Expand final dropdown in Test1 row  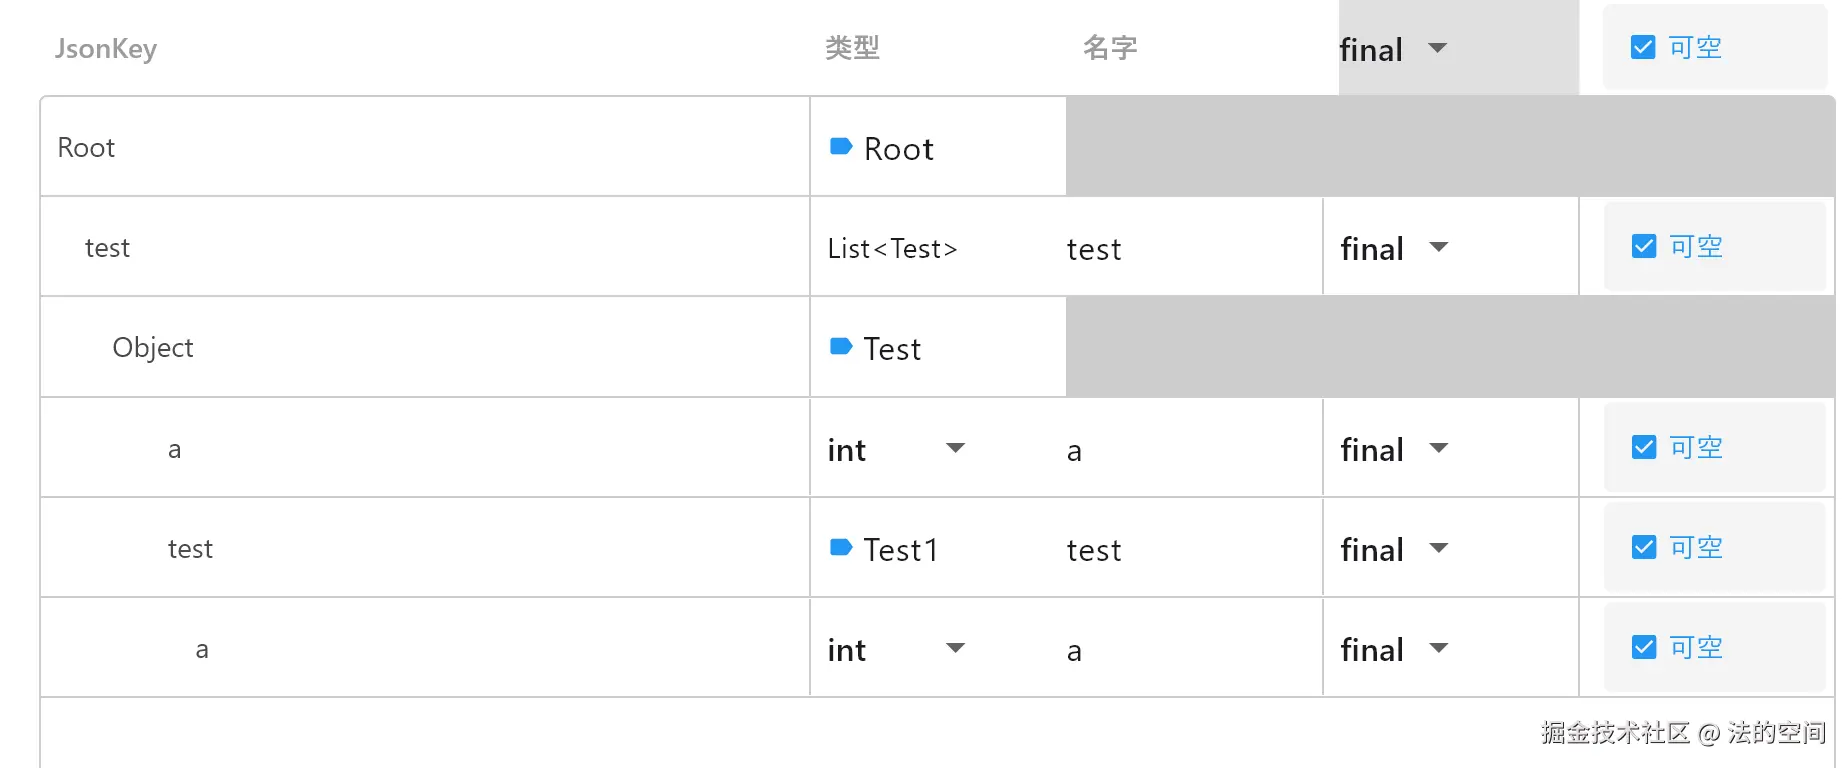[1438, 548]
